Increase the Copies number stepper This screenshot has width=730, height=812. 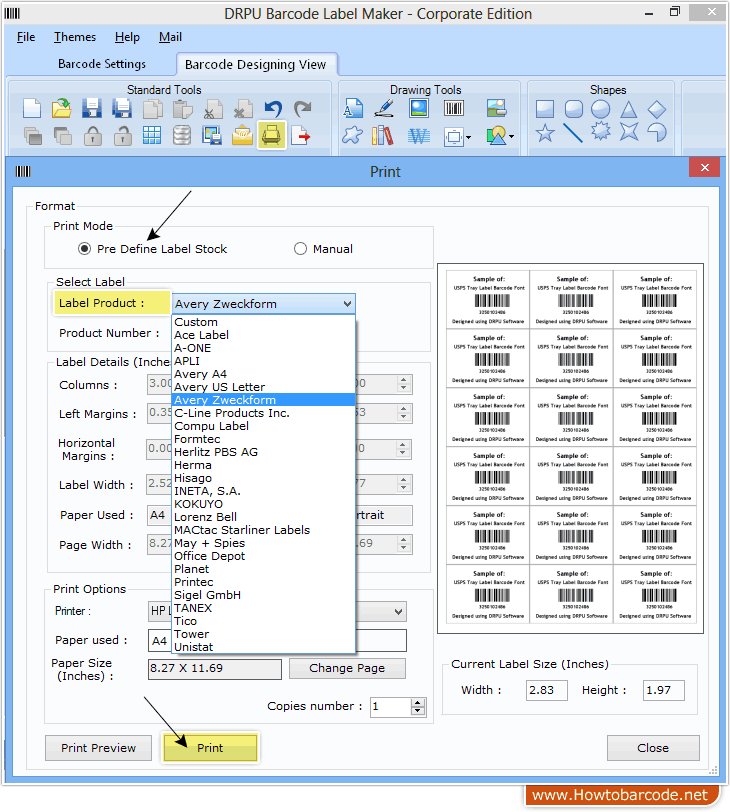417,702
